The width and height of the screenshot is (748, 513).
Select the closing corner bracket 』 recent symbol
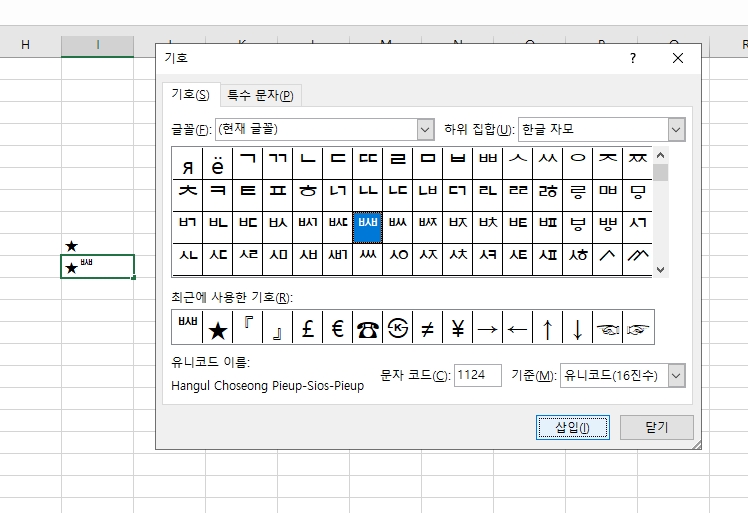click(278, 327)
